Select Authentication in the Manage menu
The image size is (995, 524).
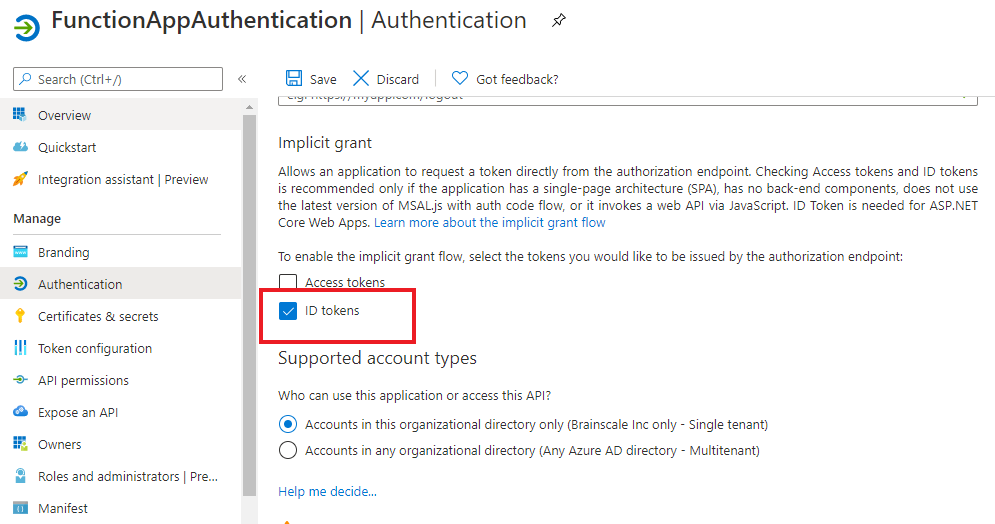point(121,284)
